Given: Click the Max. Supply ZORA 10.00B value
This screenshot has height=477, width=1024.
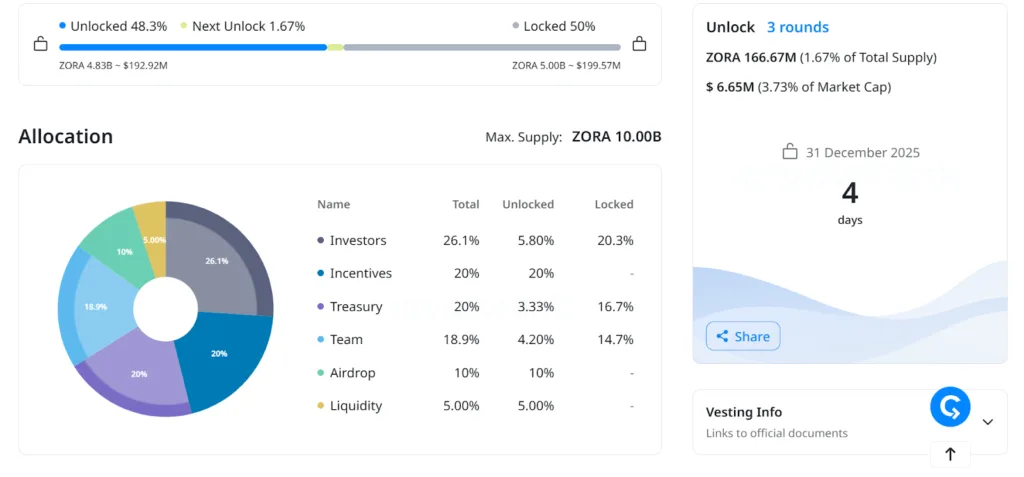Looking at the screenshot, I should pyautogui.click(x=616, y=137).
